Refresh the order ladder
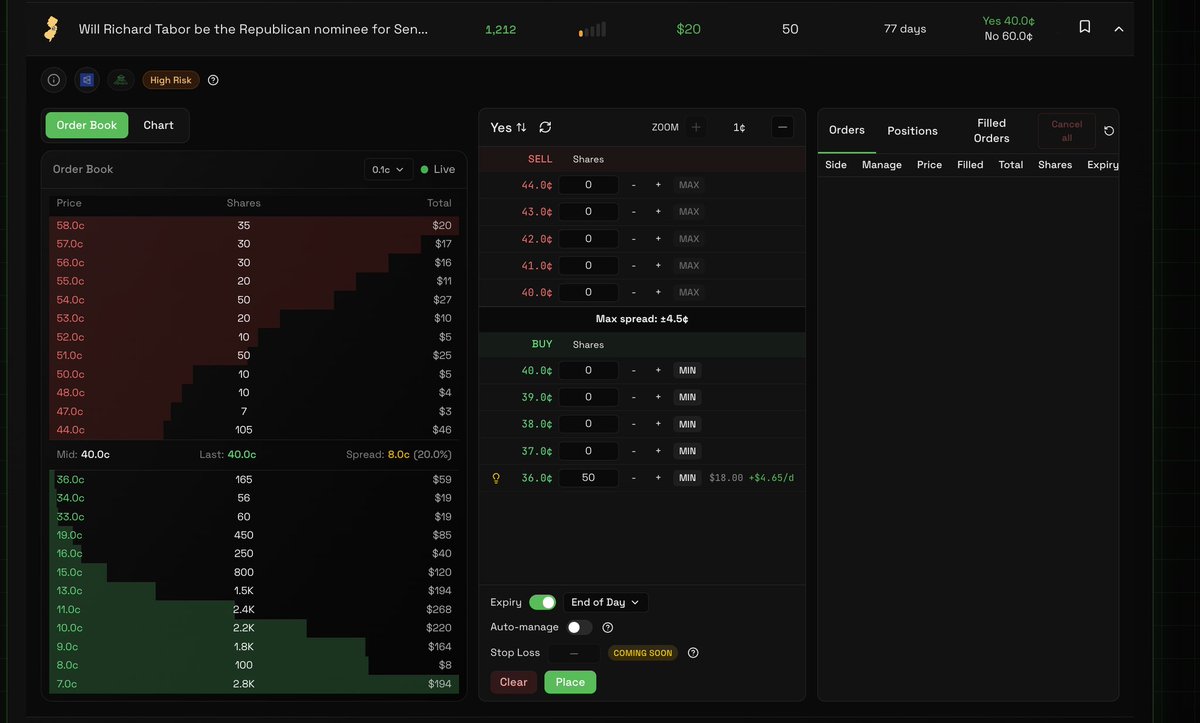Viewport: 1200px width, 723px height. (545, 127)
